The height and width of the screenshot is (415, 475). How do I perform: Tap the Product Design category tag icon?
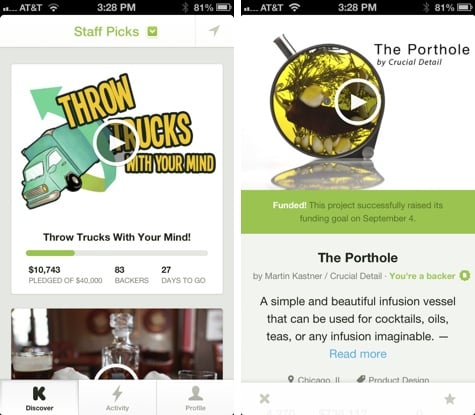pyautogui.click(x=361, y=379)
